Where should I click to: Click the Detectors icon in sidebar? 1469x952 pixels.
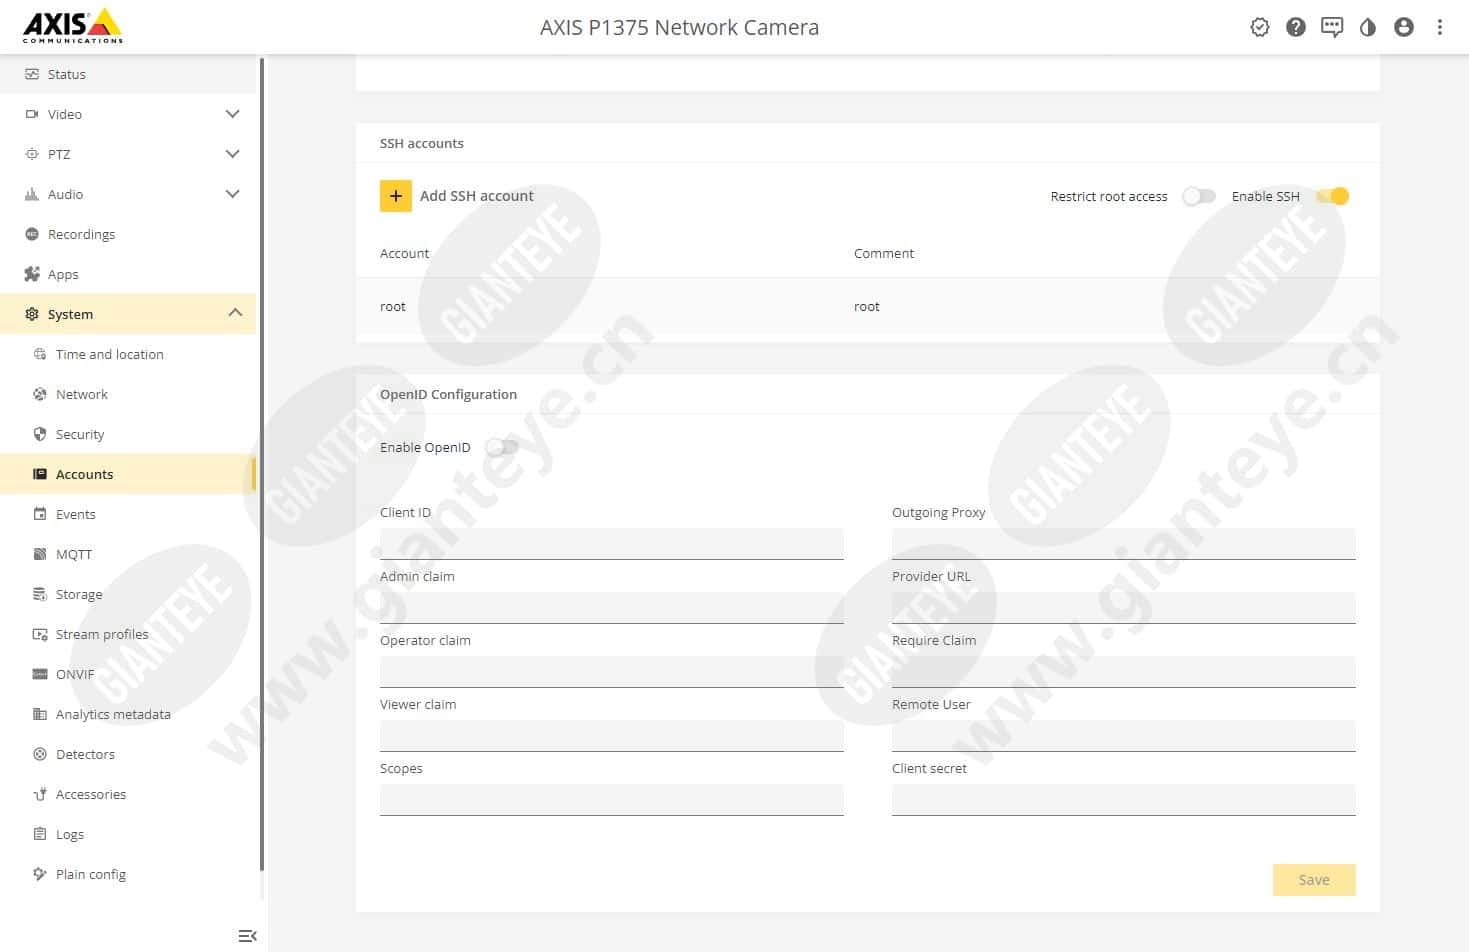[x=40, y=754]
